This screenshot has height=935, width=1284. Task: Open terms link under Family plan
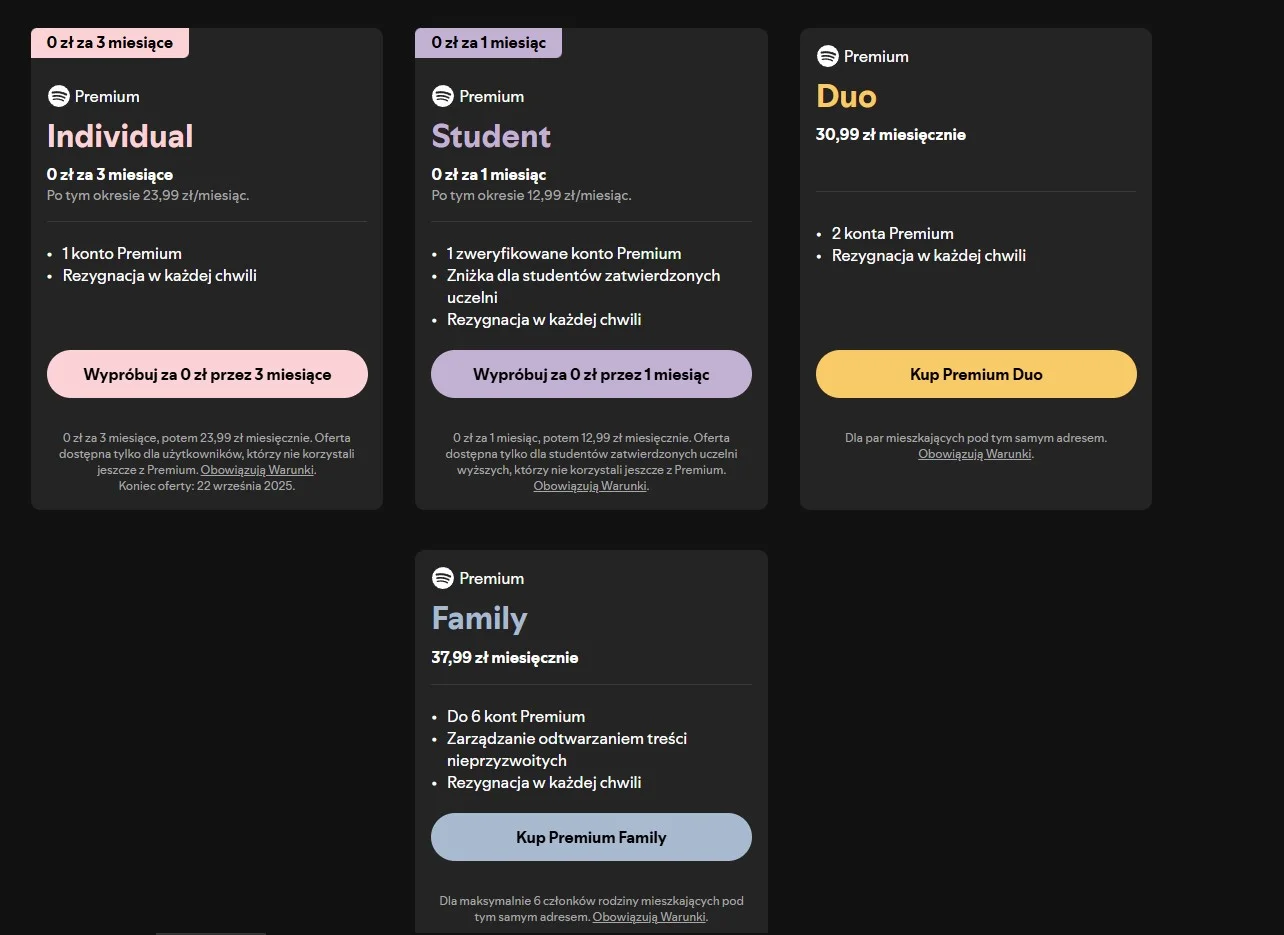(649, 917)
